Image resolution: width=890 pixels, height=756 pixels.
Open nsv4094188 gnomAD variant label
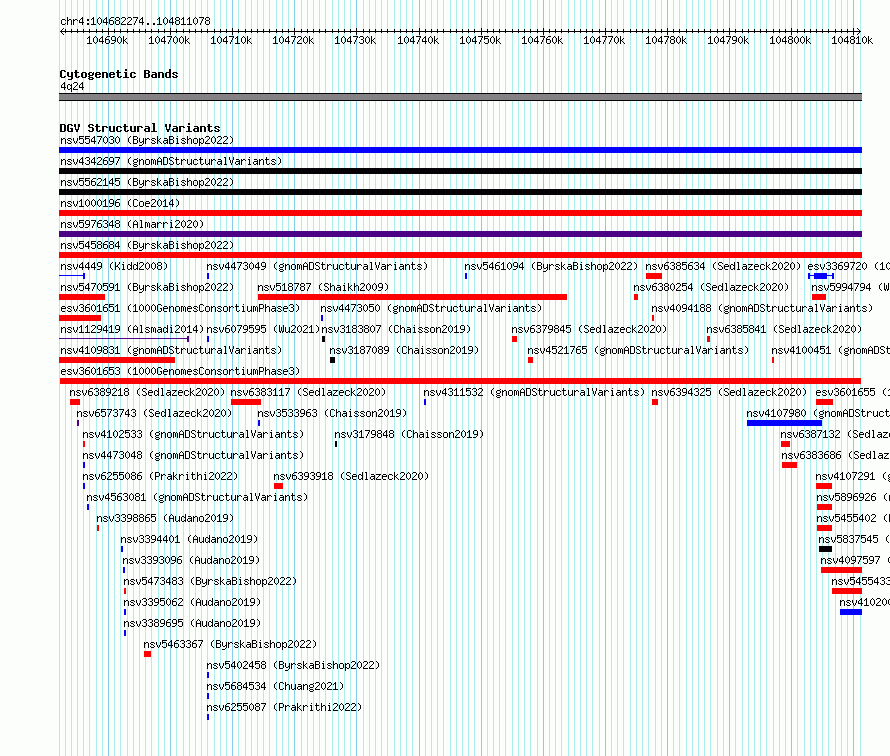(x=762, y=308)
